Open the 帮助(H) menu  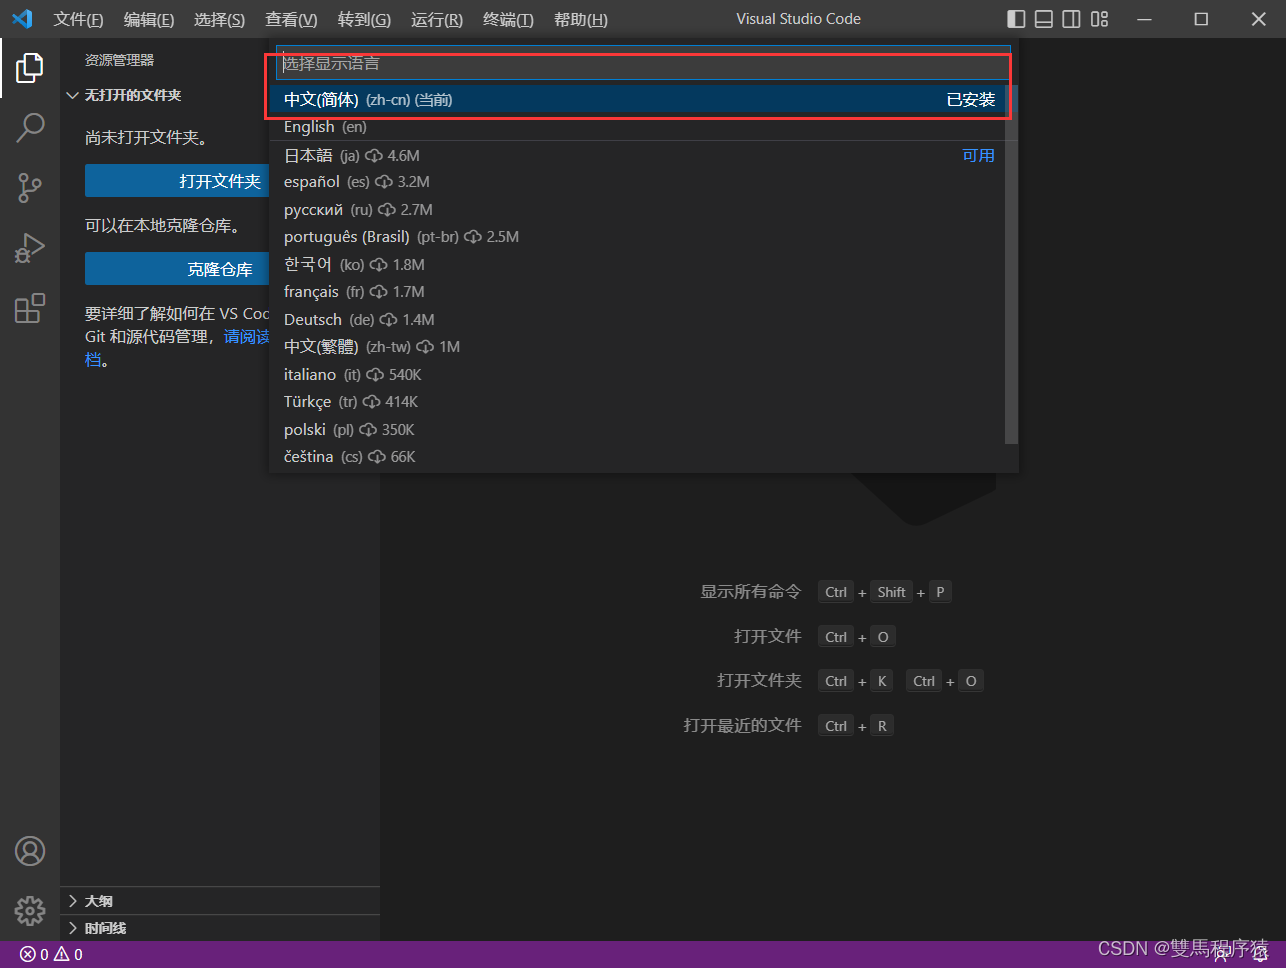click(580, 19)
